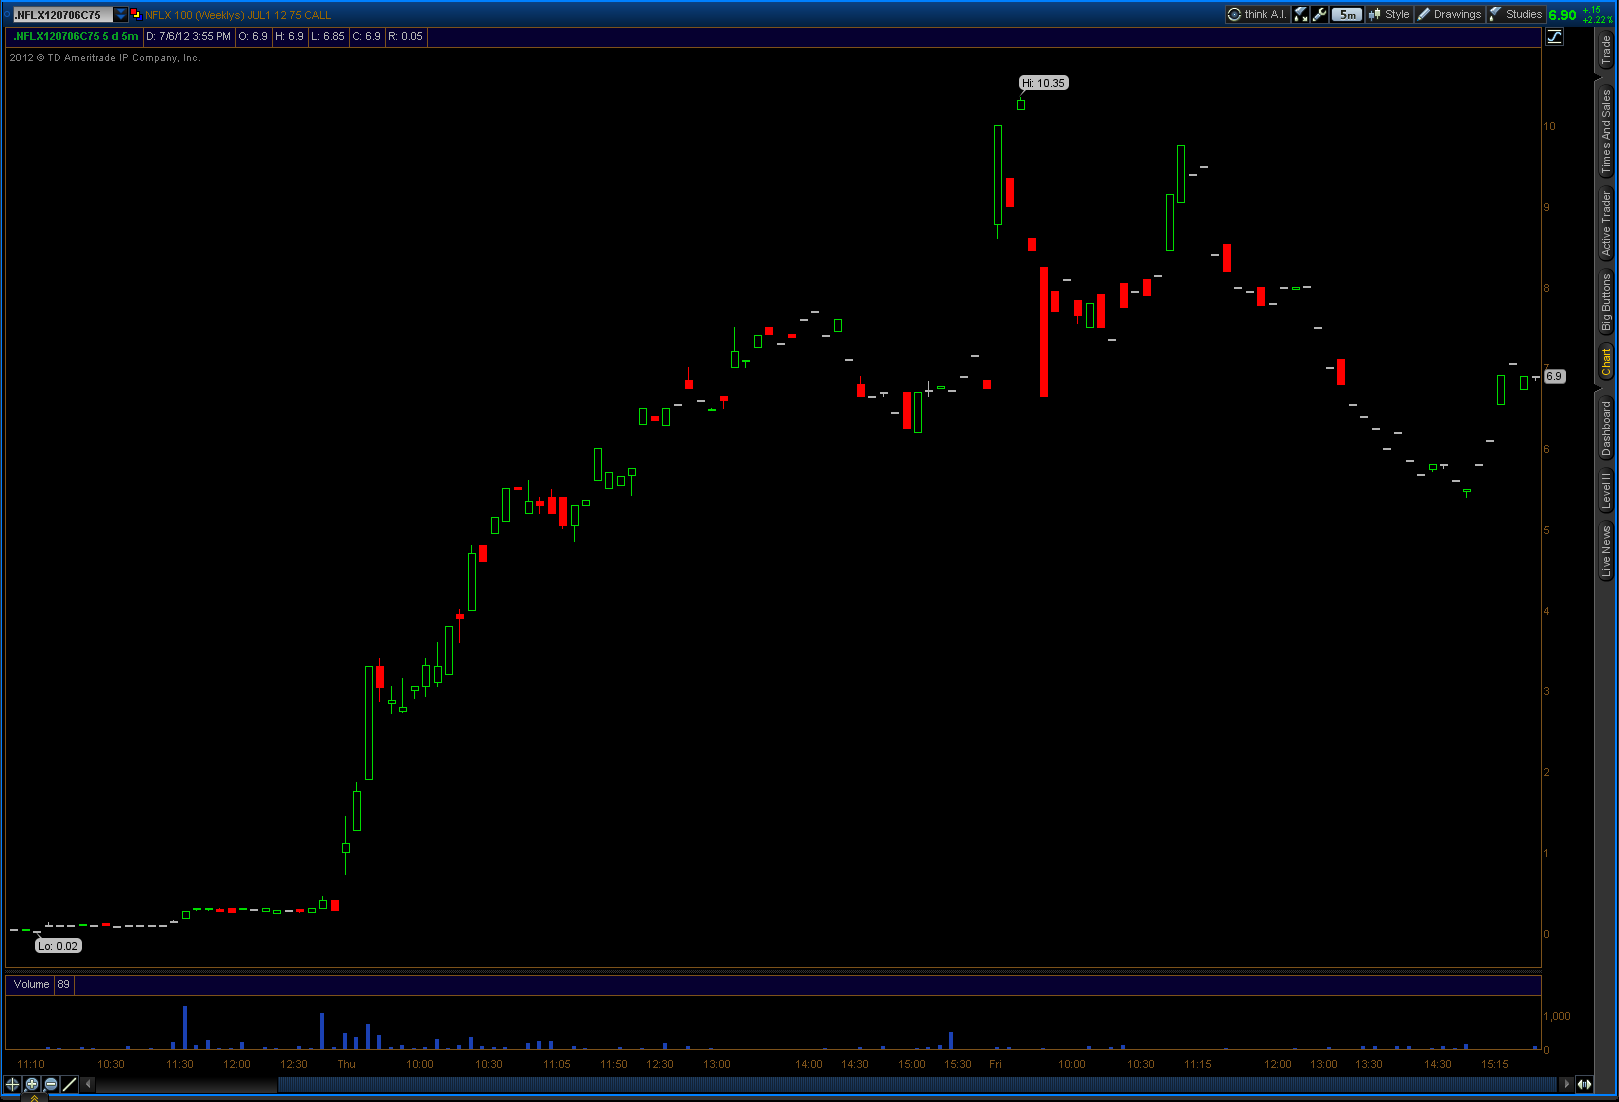The height and width of the screenshot is (1102, 1619).
Task: Select the trendline drawing tool
Action: [69, 1084]
